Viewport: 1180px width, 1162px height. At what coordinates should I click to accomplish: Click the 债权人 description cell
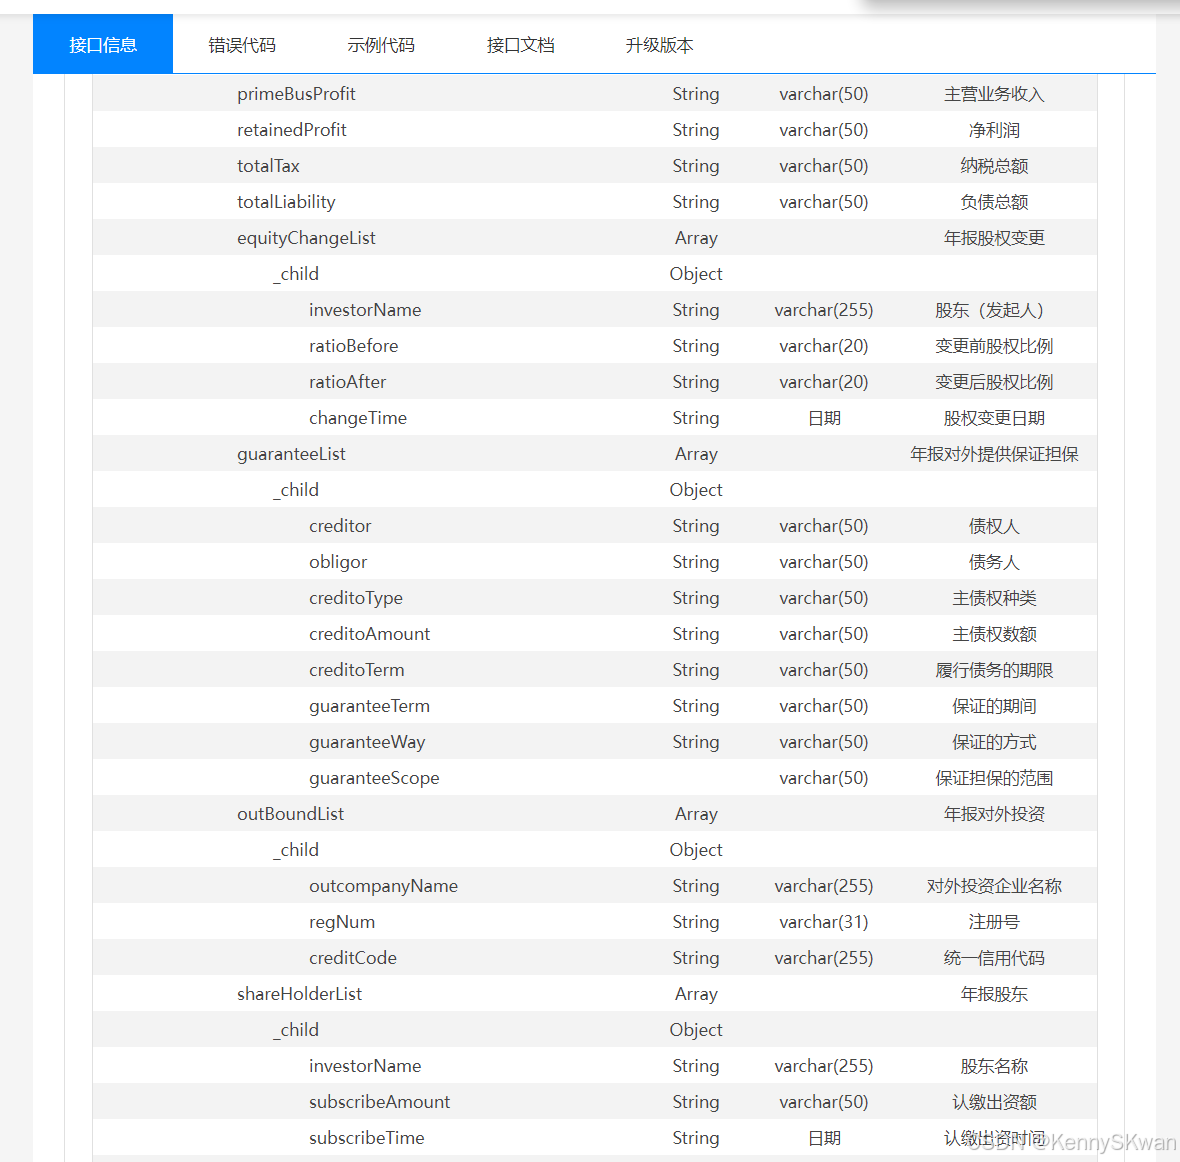993,527
